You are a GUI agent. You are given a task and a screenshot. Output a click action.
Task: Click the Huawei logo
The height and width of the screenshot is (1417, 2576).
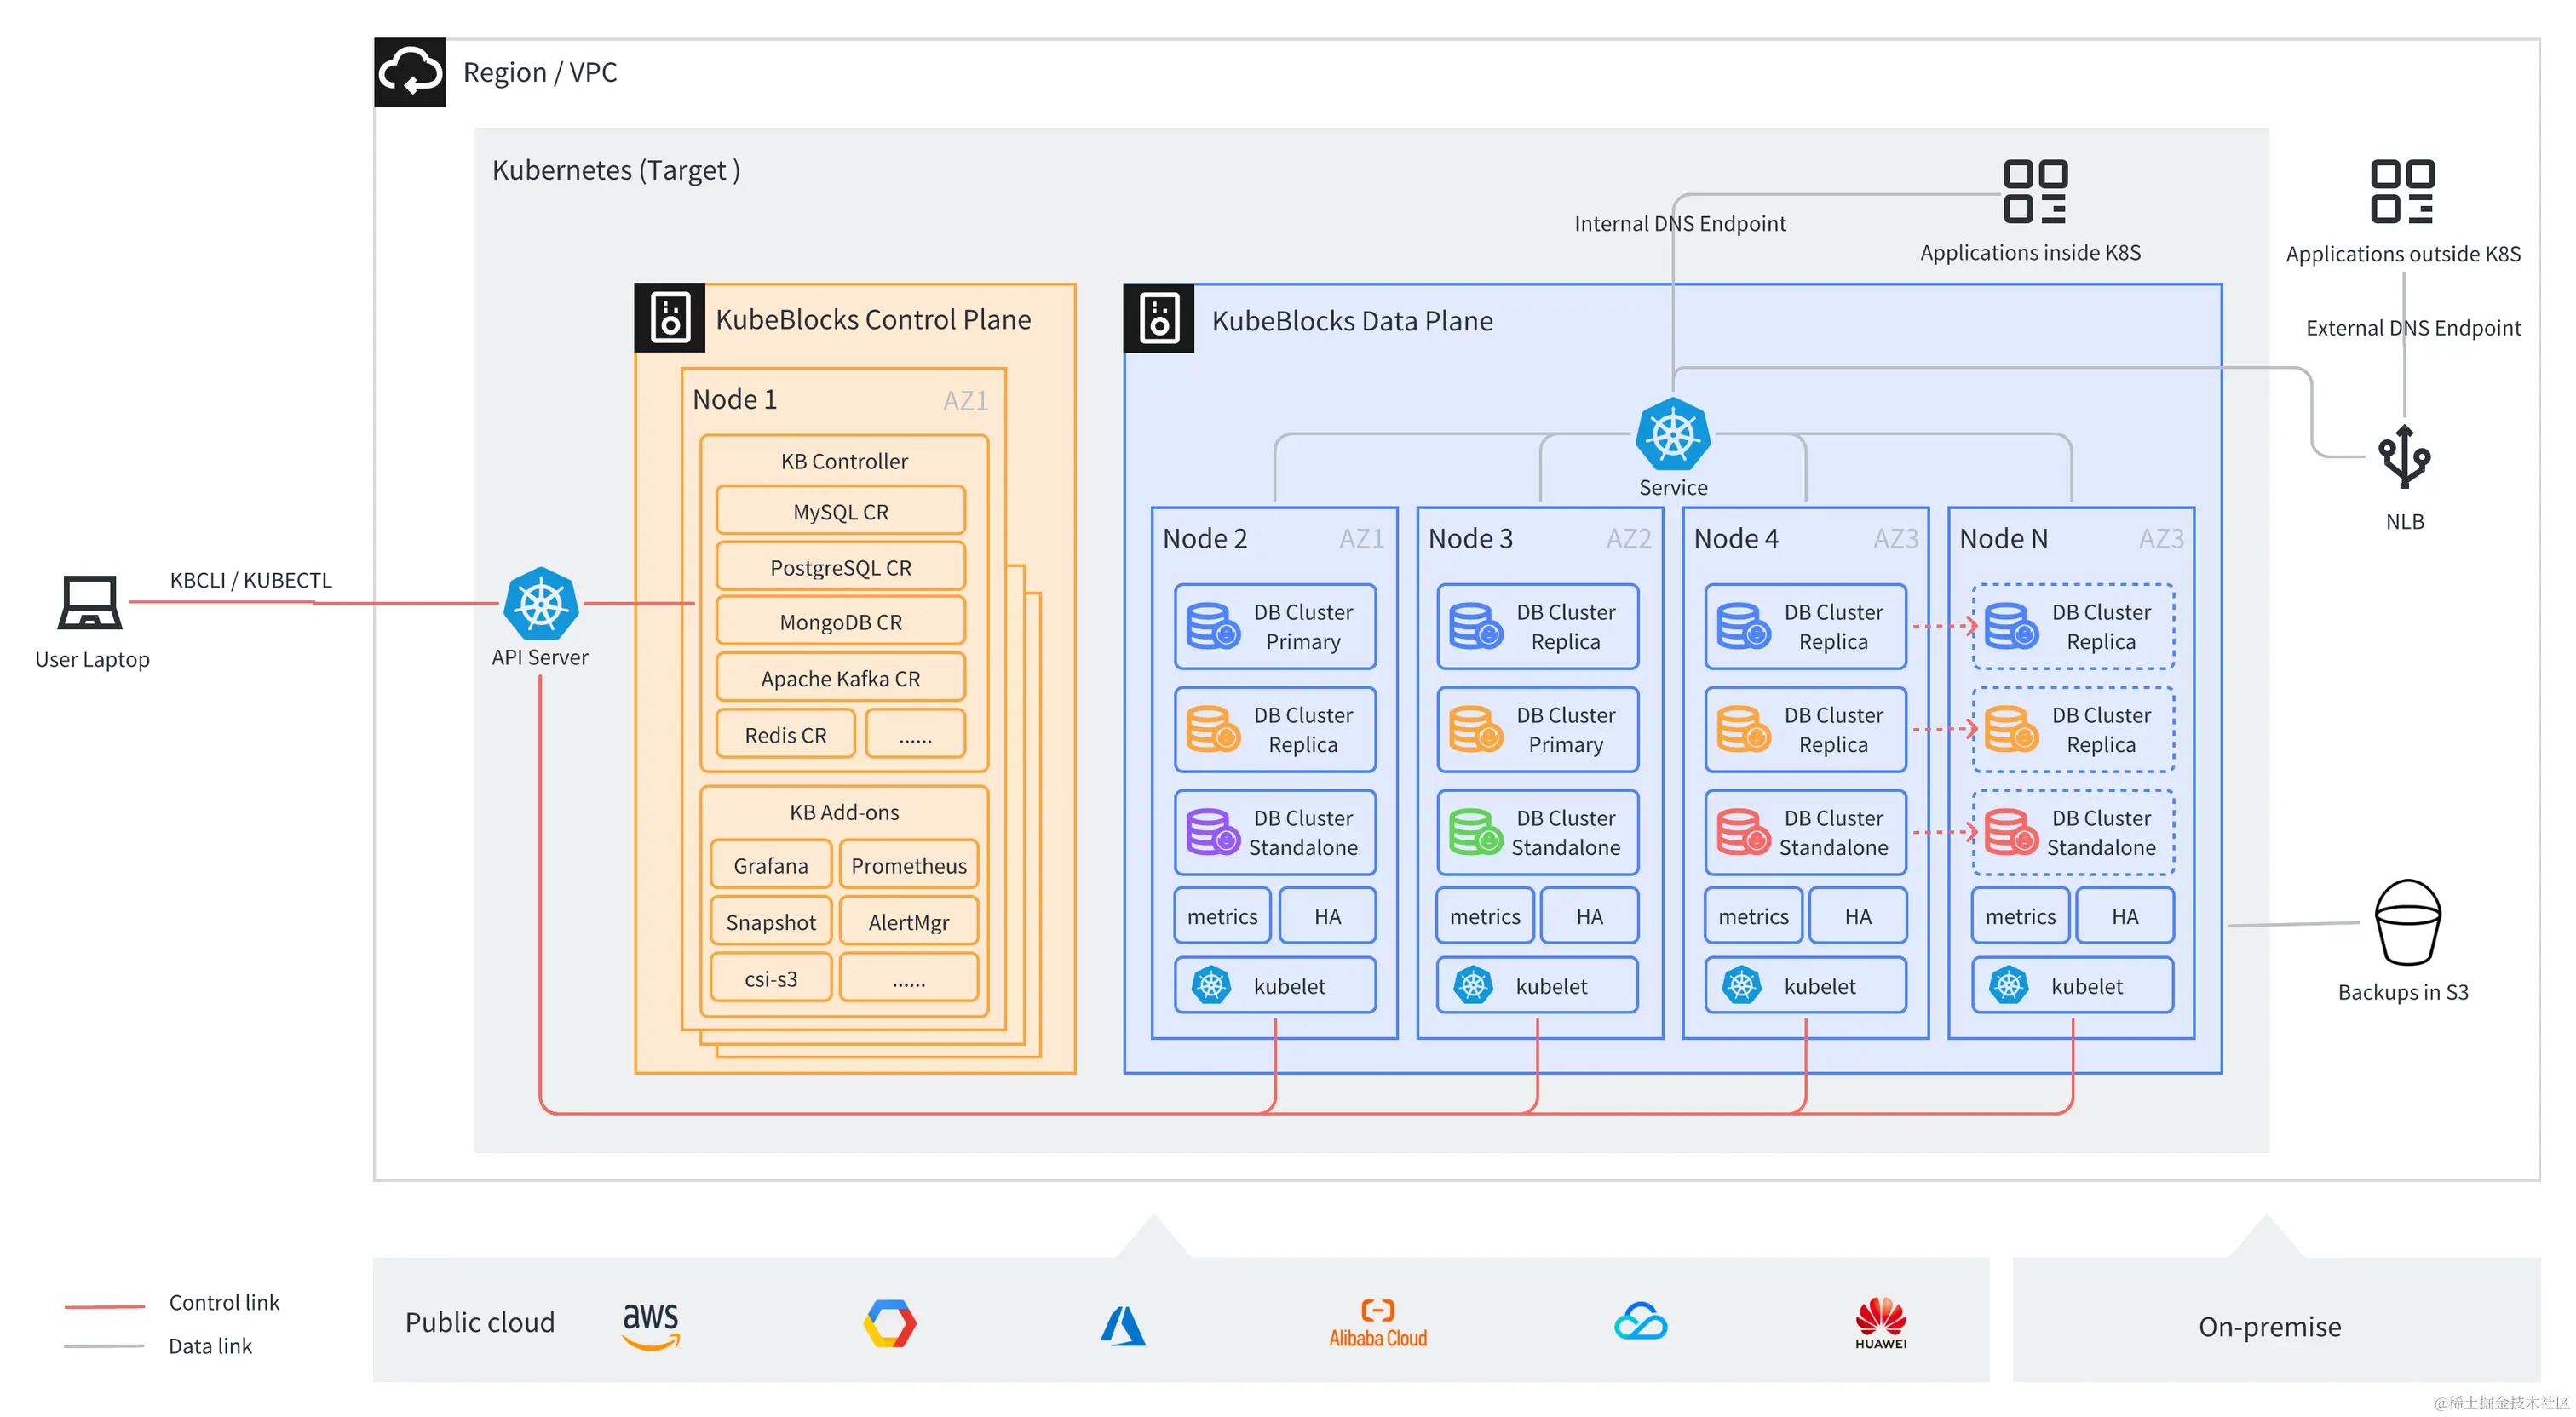tap(1880, 1322)
